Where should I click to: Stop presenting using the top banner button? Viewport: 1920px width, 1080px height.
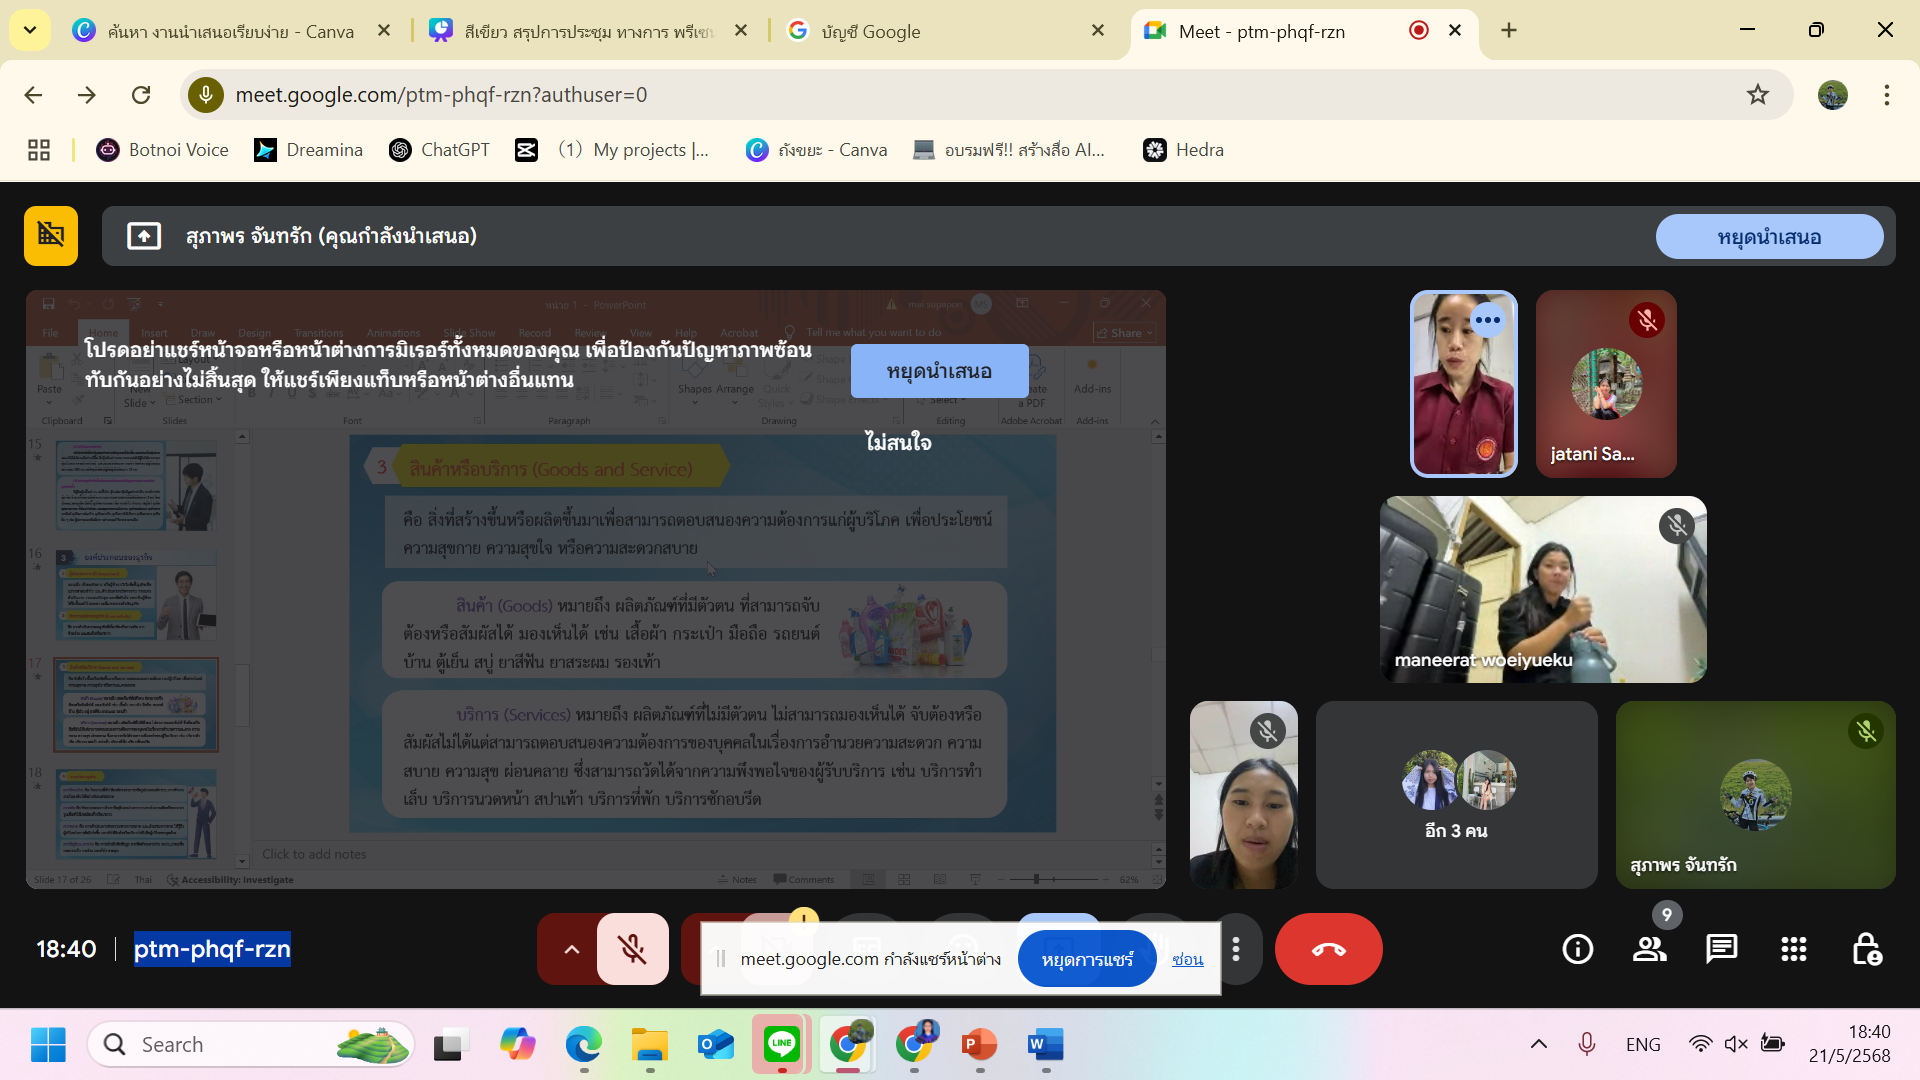[1769, 237]
